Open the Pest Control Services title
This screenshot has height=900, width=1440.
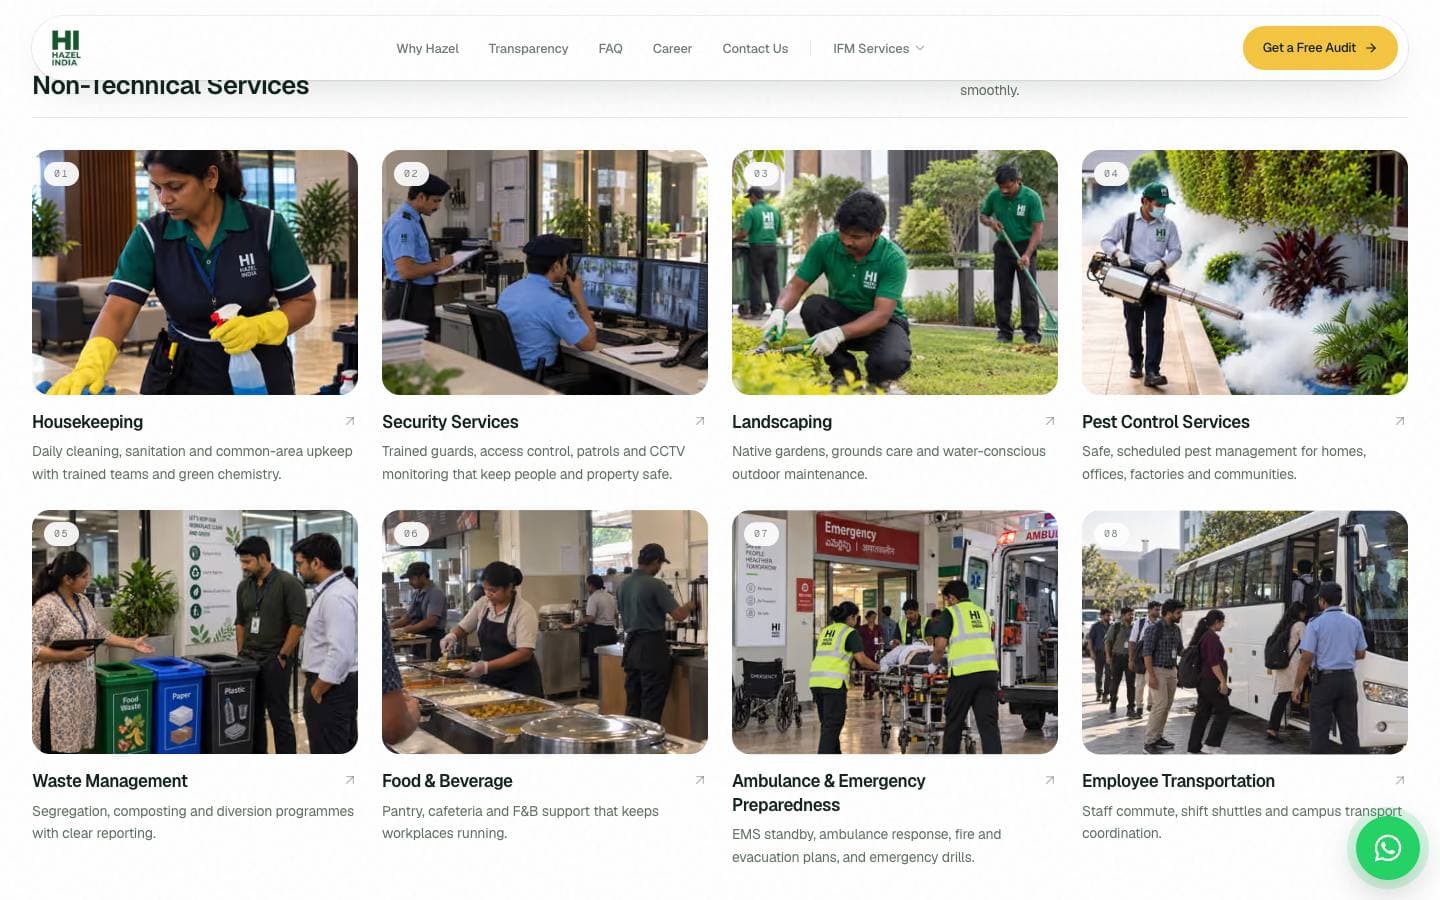click(x=1166, y=422)
